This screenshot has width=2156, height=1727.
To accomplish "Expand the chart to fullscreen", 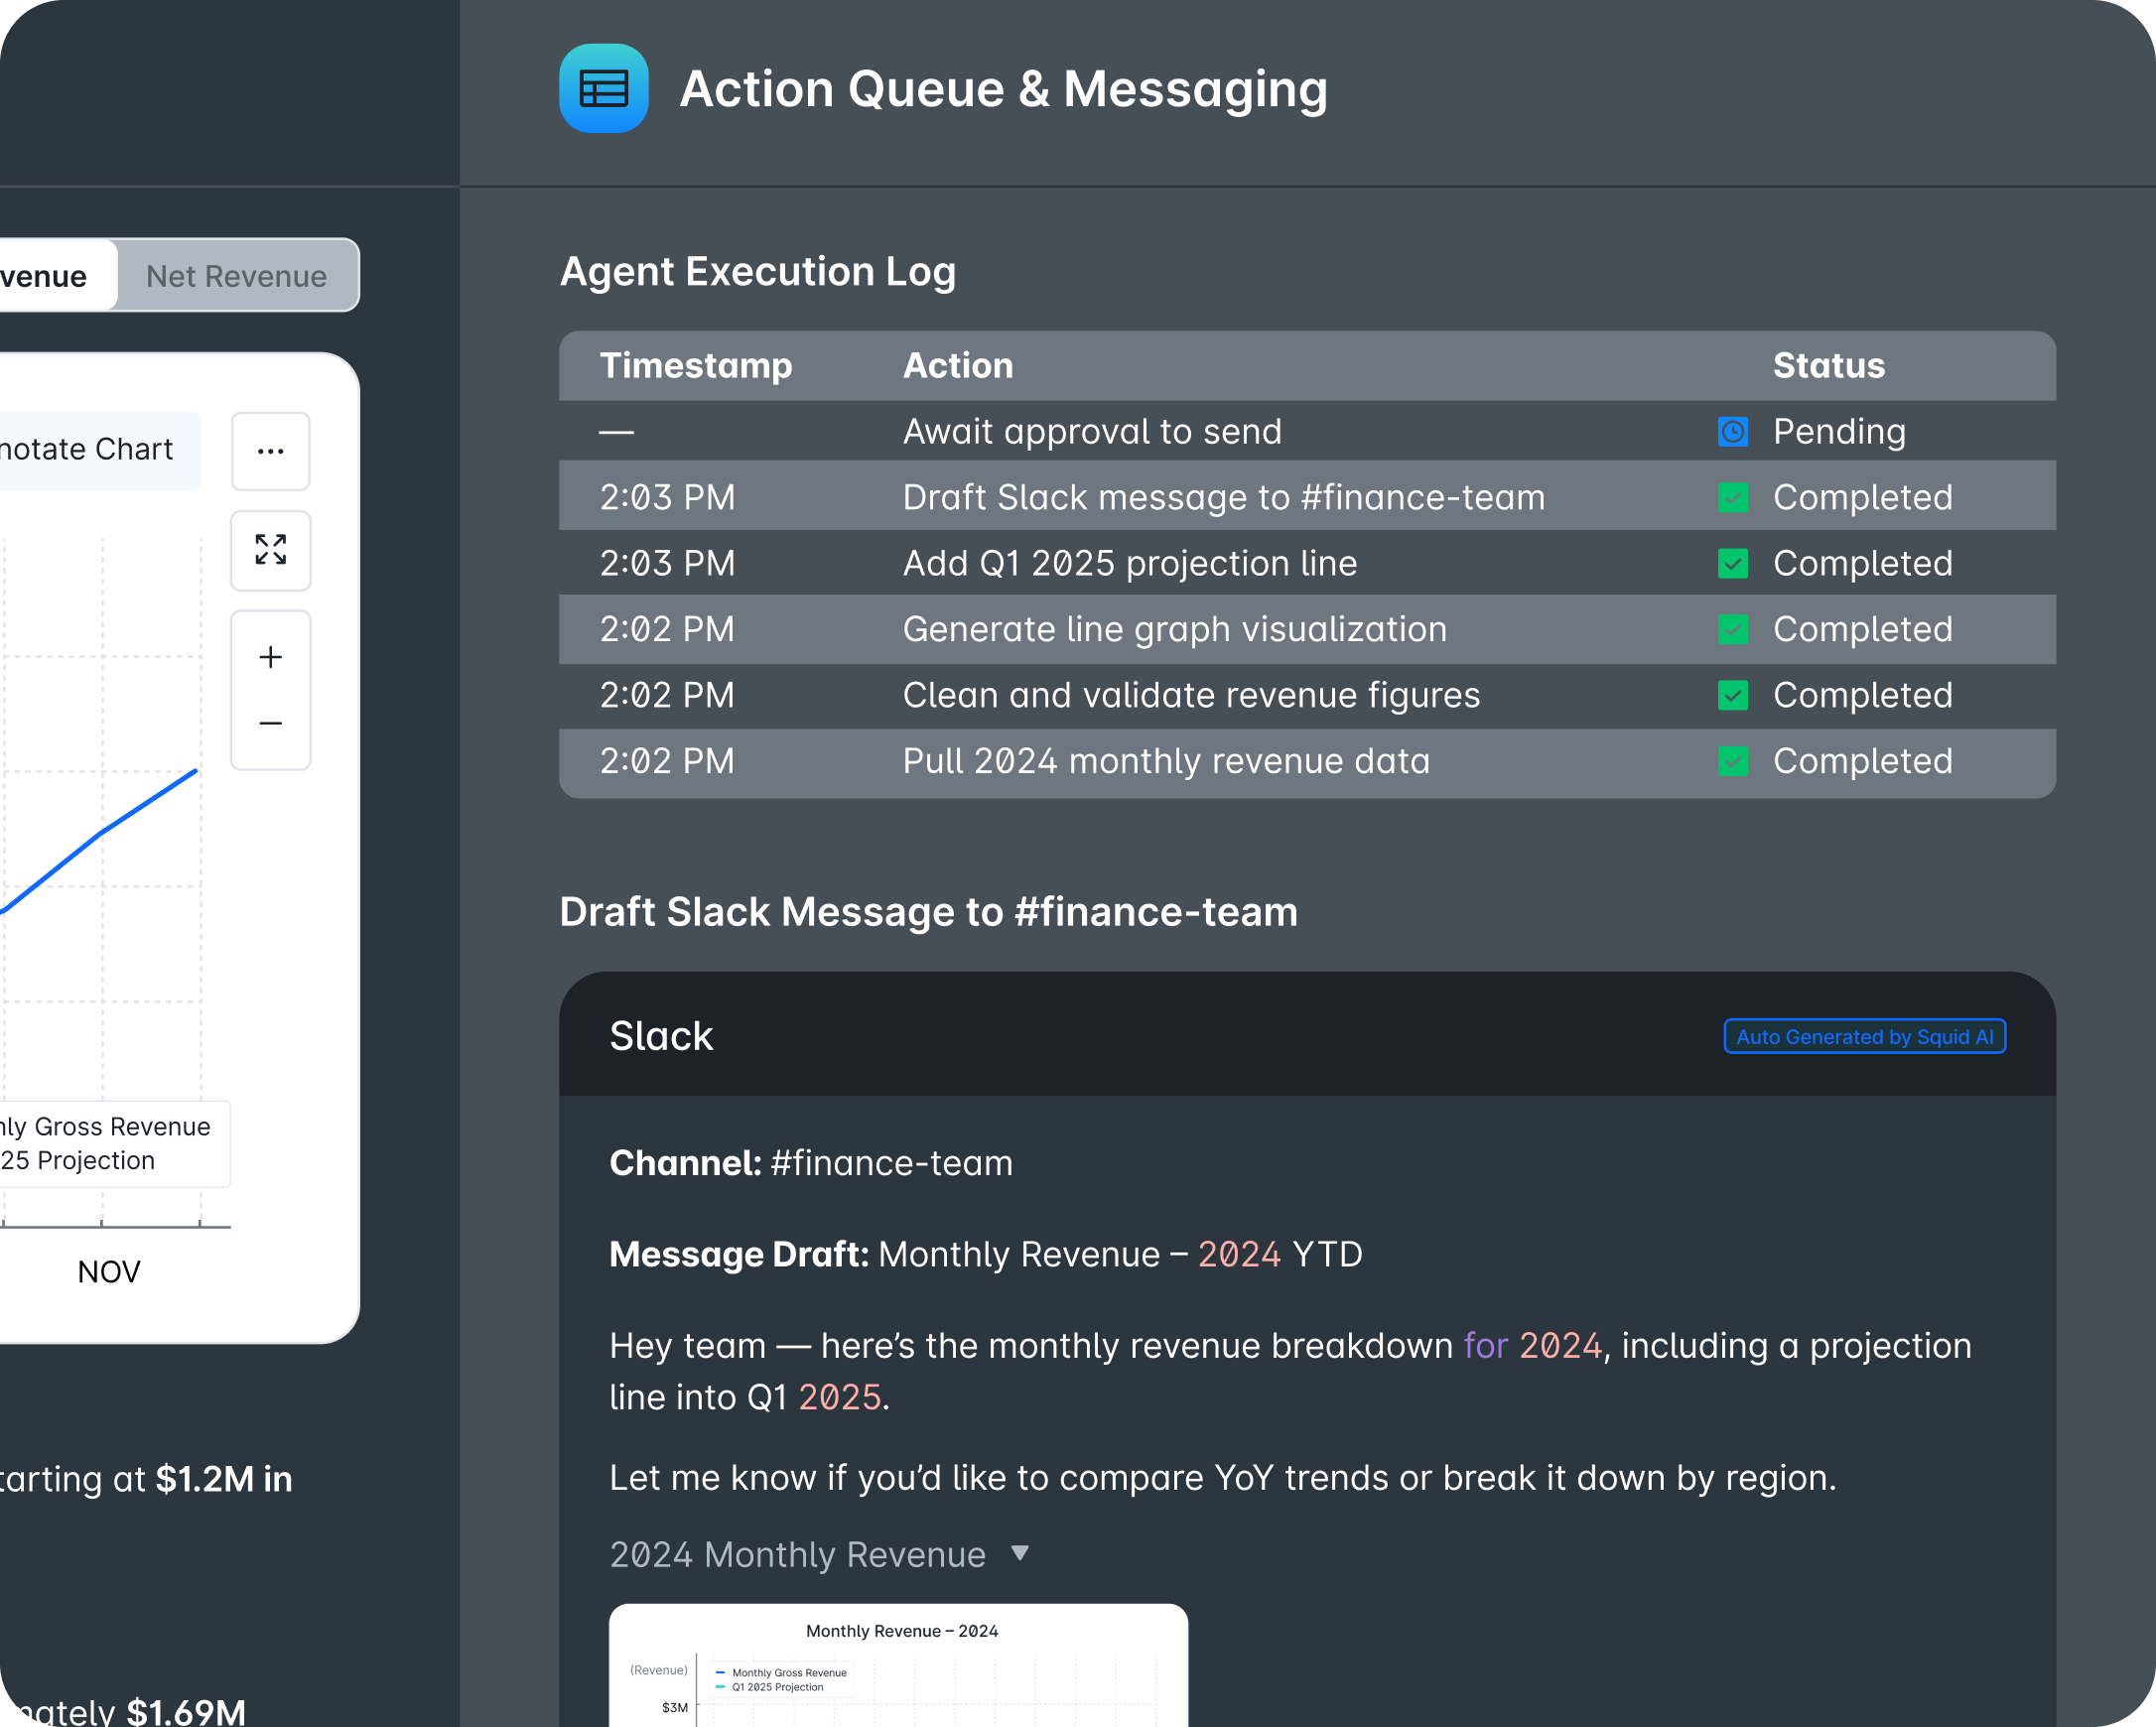I will 270,550.
